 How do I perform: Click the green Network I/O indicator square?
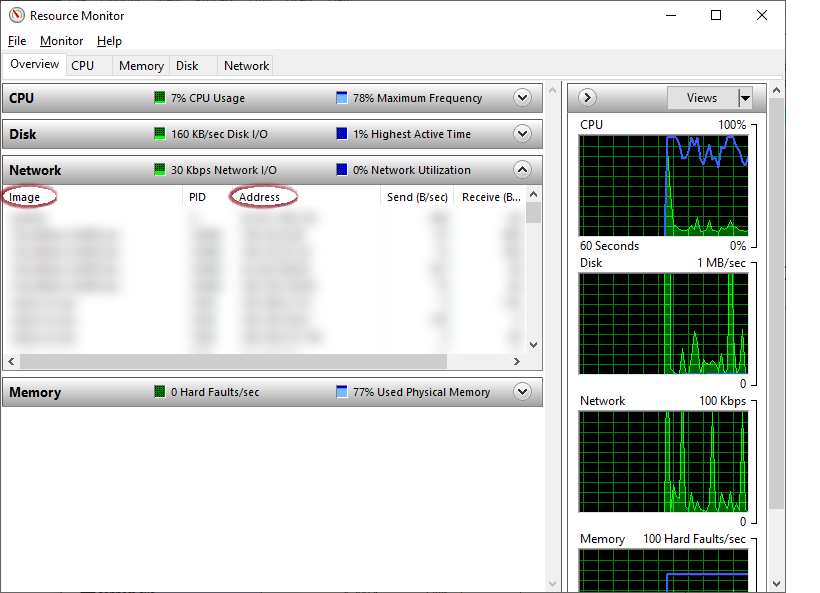click(x=160, y=169)
